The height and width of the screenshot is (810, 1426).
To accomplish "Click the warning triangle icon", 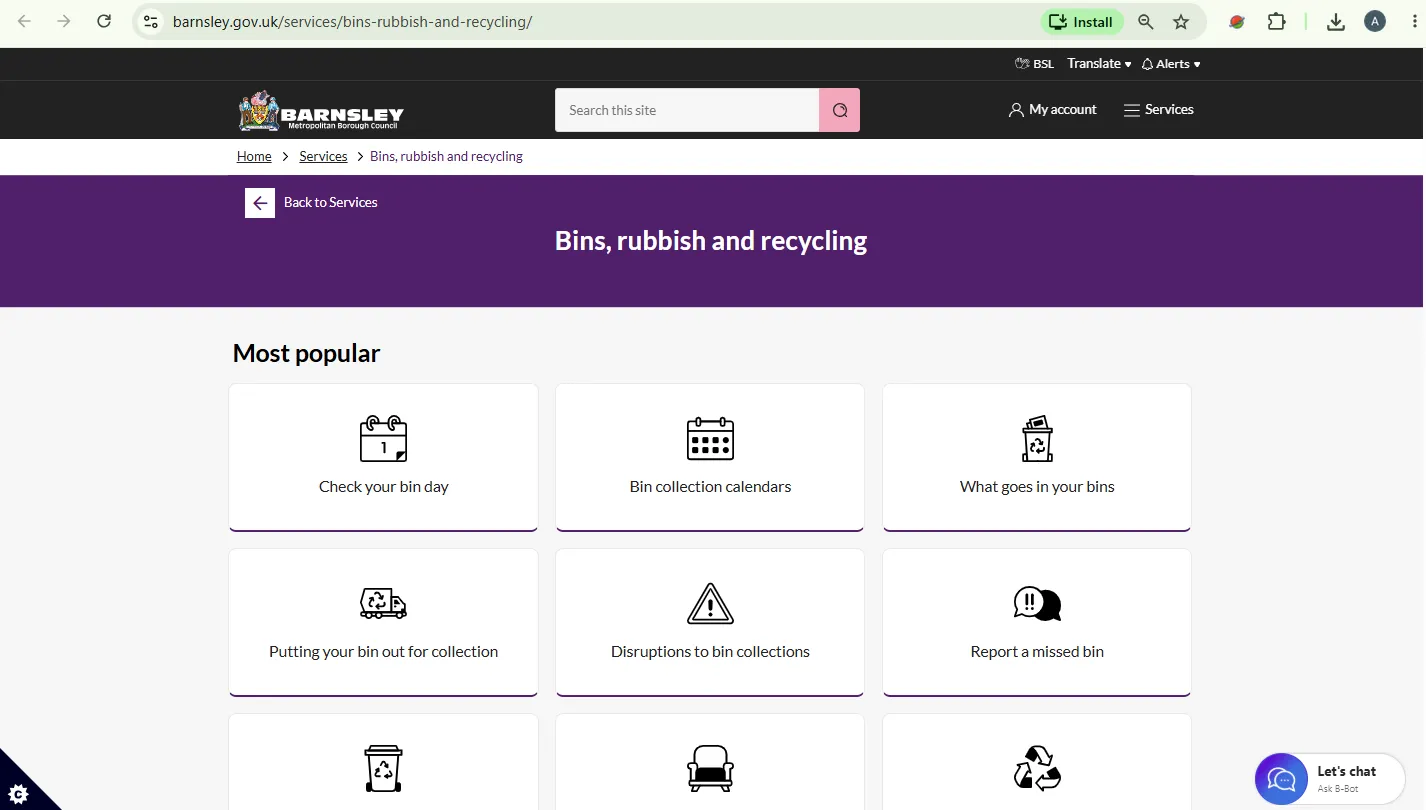I will [x=710, y=603].
